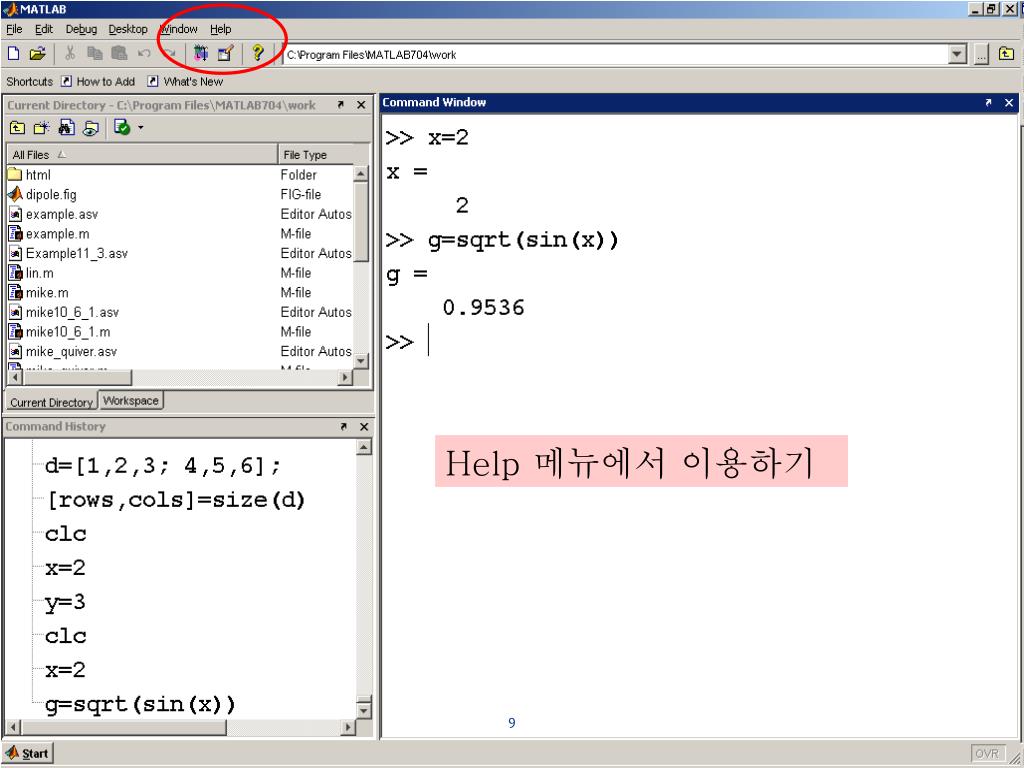Click the Open file toolbar icon

(37, 54)
